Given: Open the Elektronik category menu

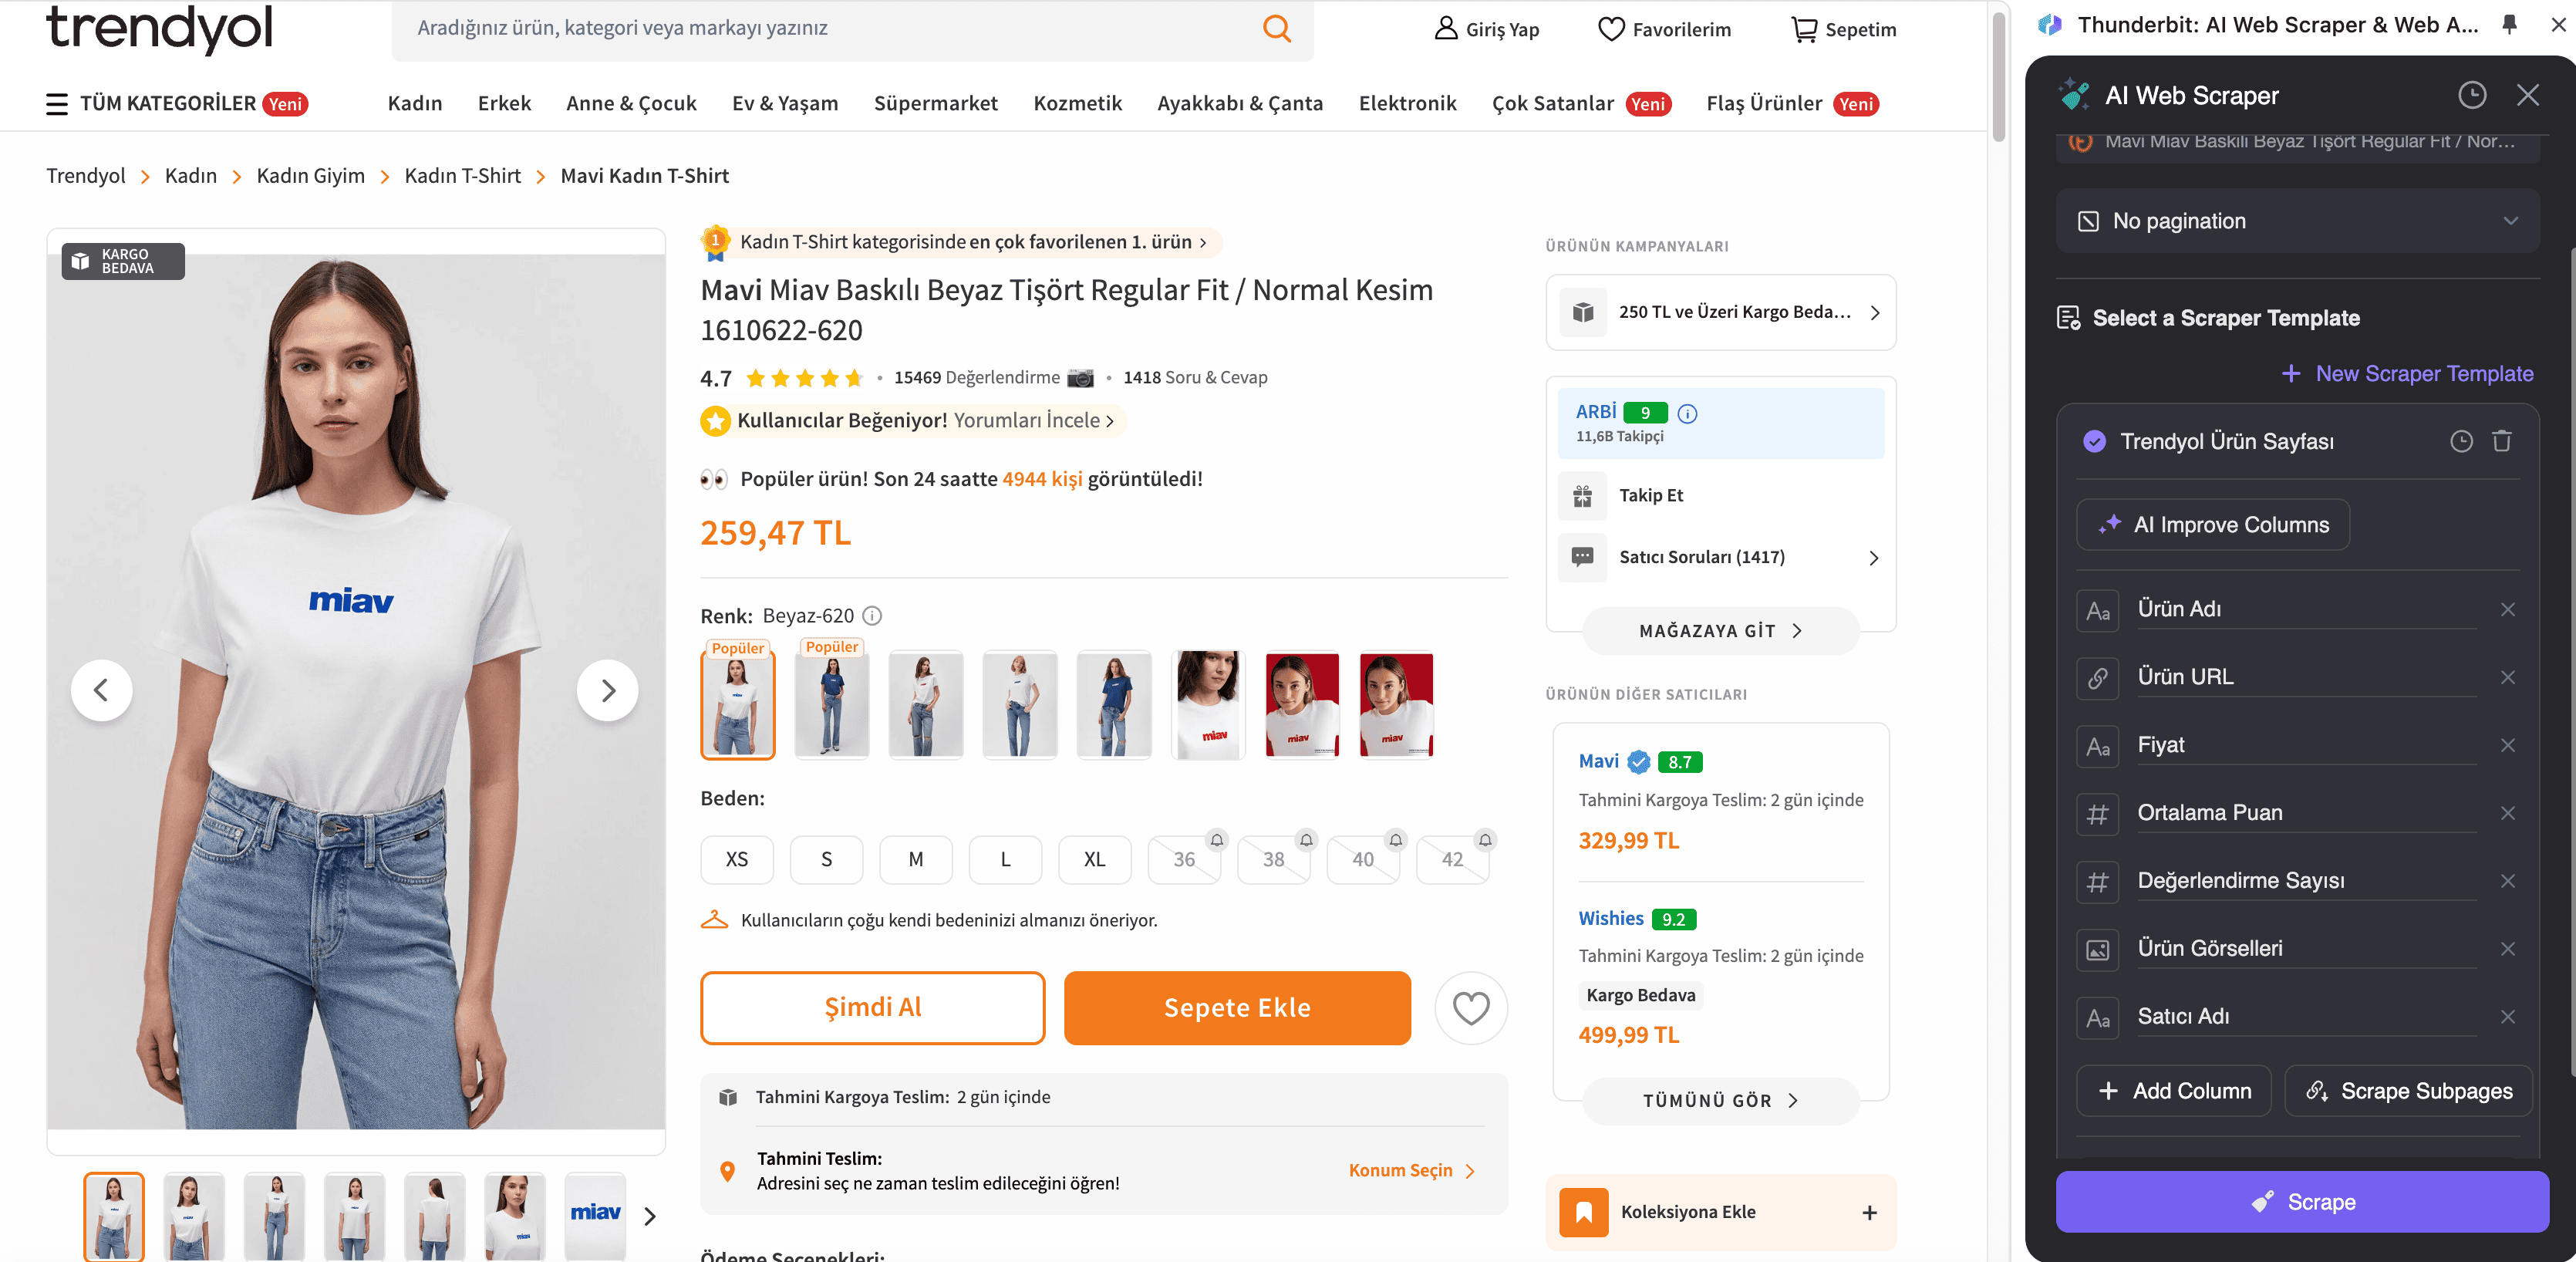Looking at the screenshot, I should coord(1407,104).
